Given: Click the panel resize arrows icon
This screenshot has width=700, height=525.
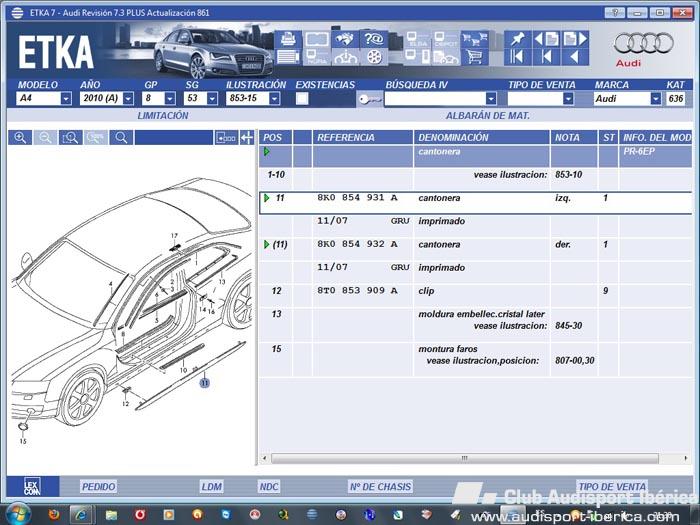Looking at the screenshot, I should pos(247,137).
